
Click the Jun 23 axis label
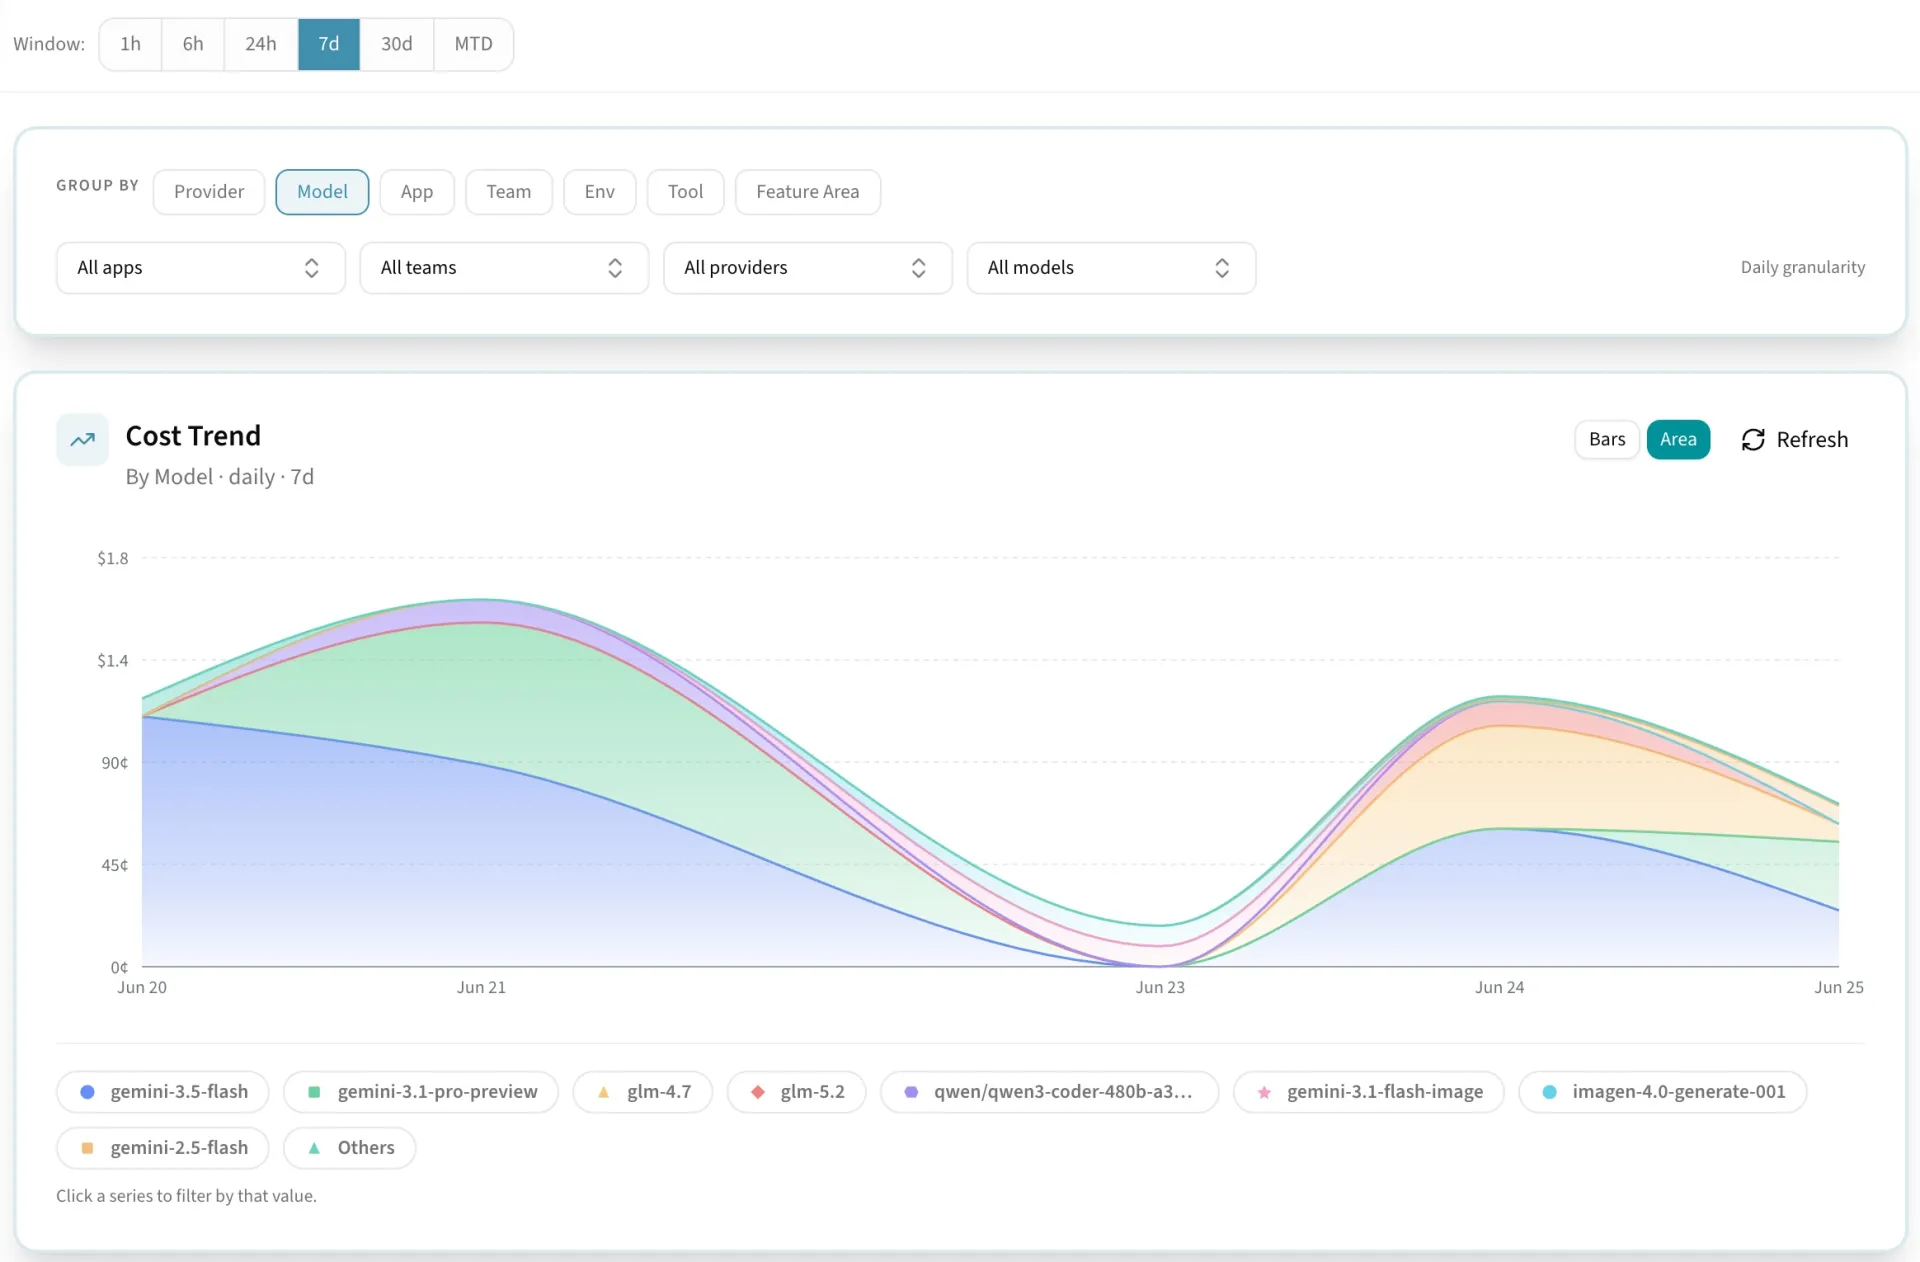[1160, 988]
